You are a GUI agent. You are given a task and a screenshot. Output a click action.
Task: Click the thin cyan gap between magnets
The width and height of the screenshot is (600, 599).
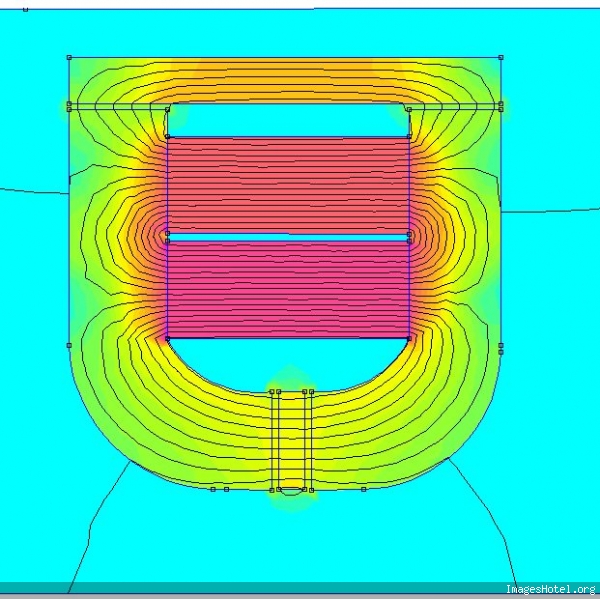click(288, 237)
